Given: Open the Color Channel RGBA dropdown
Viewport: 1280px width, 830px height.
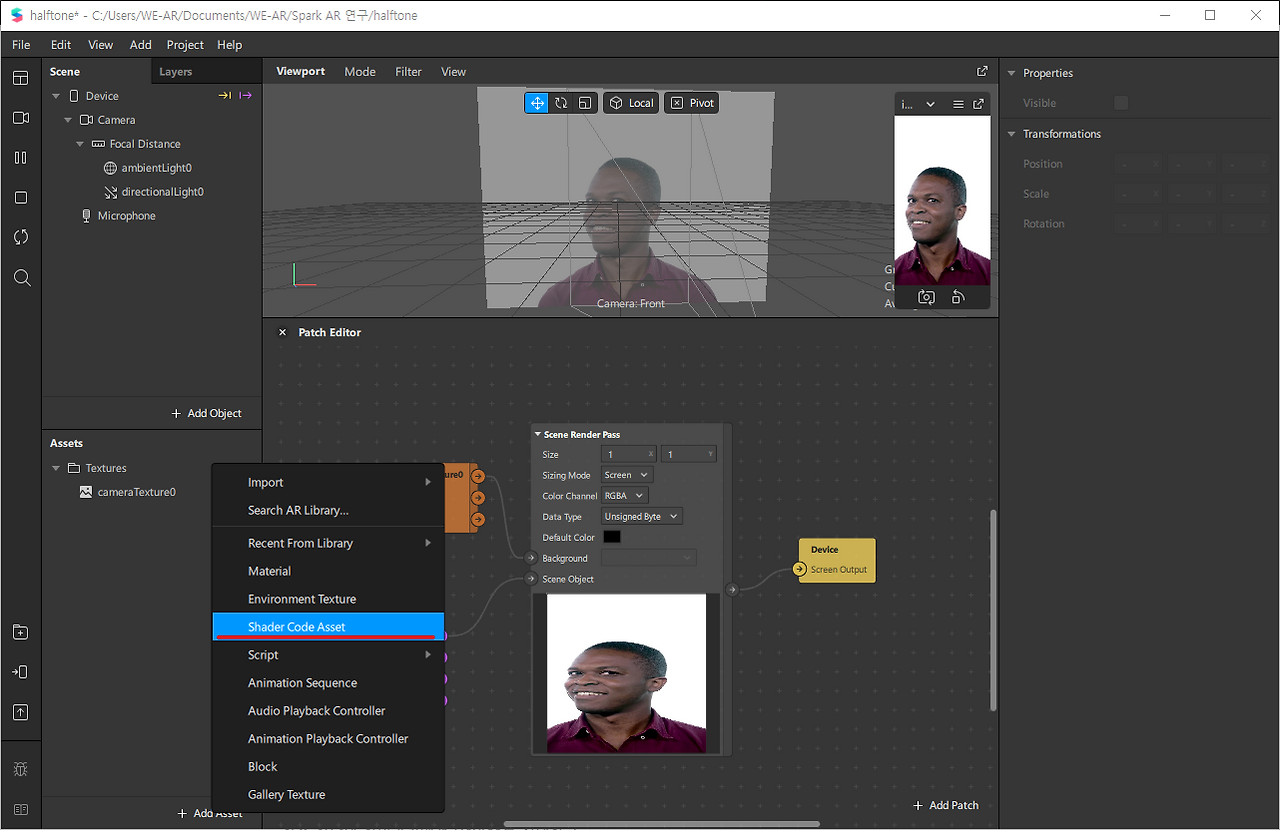Looking at the screenshot, I should 625,496.
